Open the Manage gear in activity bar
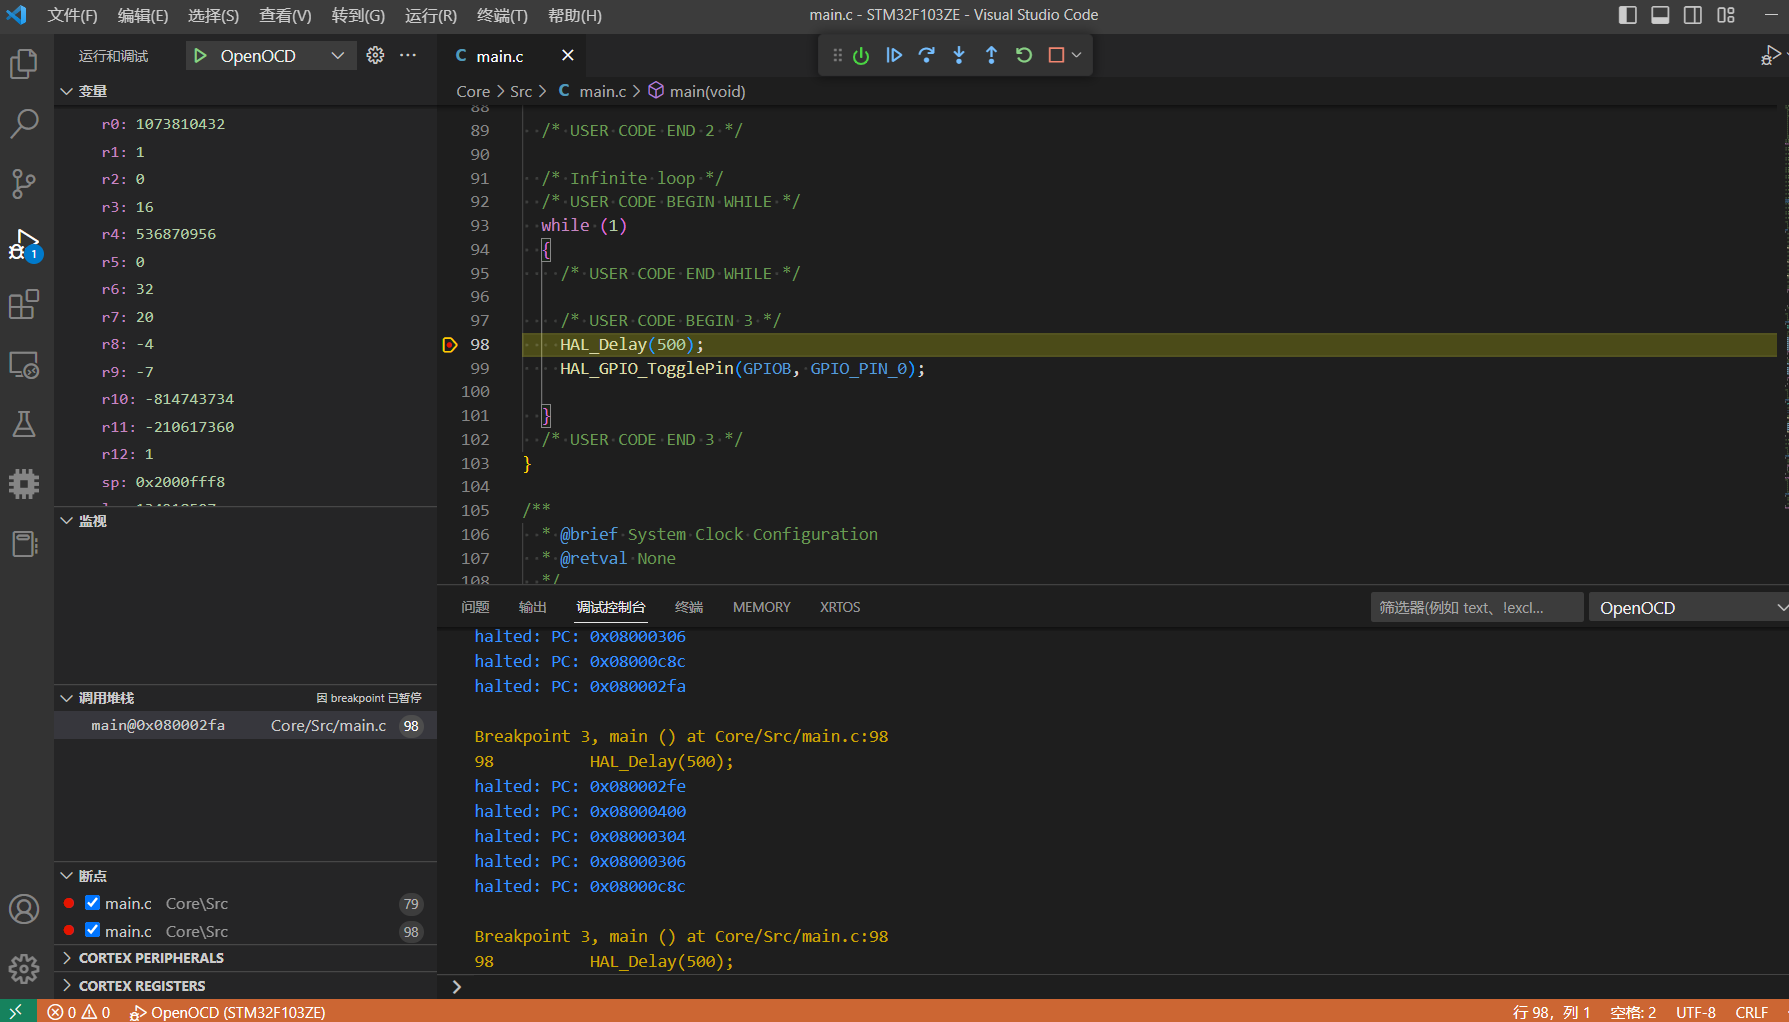Viewport: 1789px width, 1022px height. click(x=24, y=968)
